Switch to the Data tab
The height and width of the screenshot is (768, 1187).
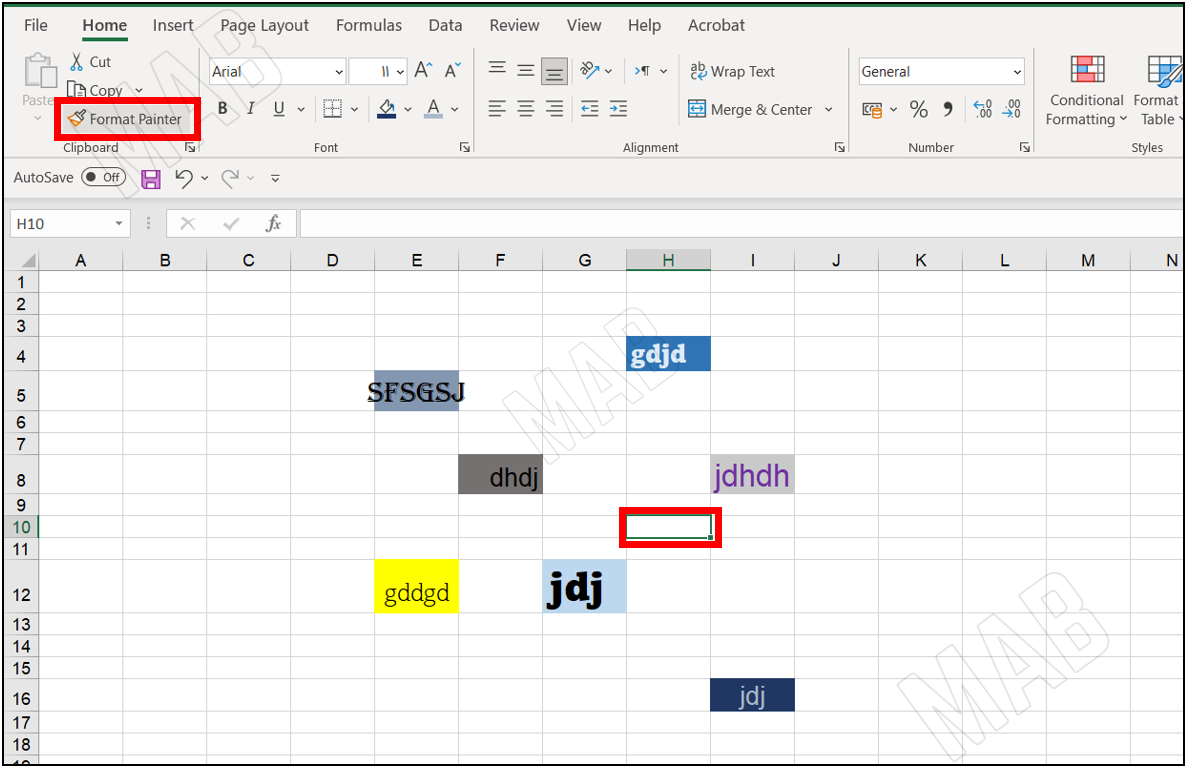click(445, 25)
